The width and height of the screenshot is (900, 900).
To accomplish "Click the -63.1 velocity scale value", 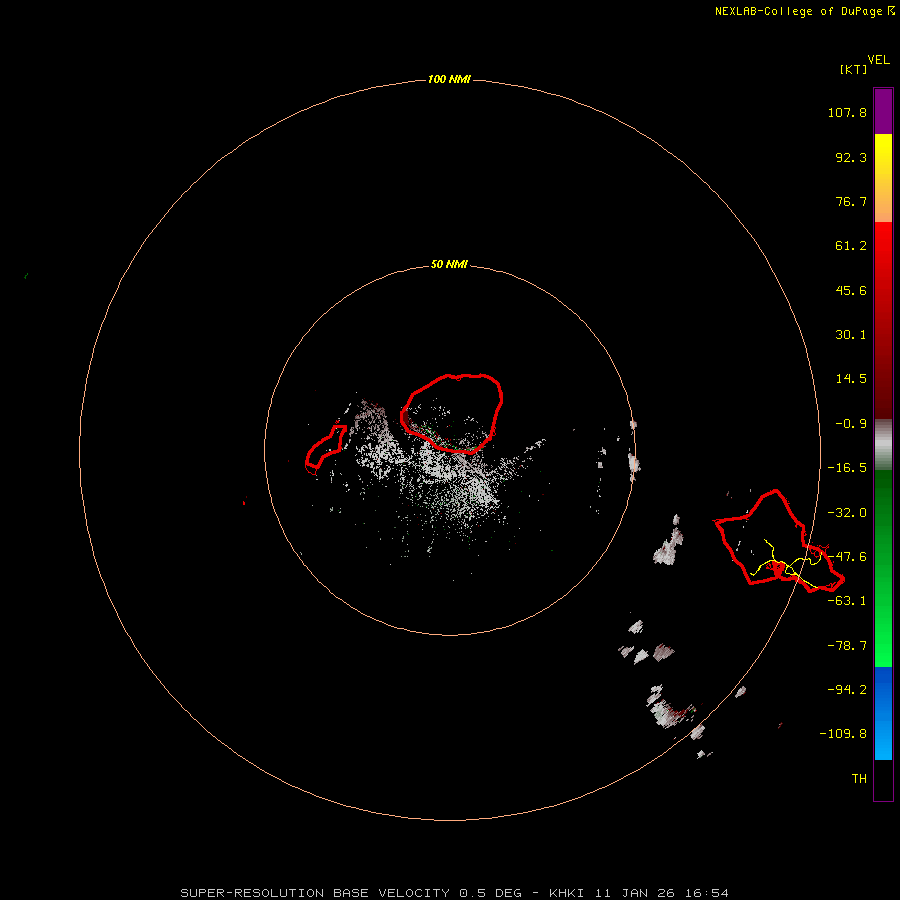I will [x=847, y=601].
